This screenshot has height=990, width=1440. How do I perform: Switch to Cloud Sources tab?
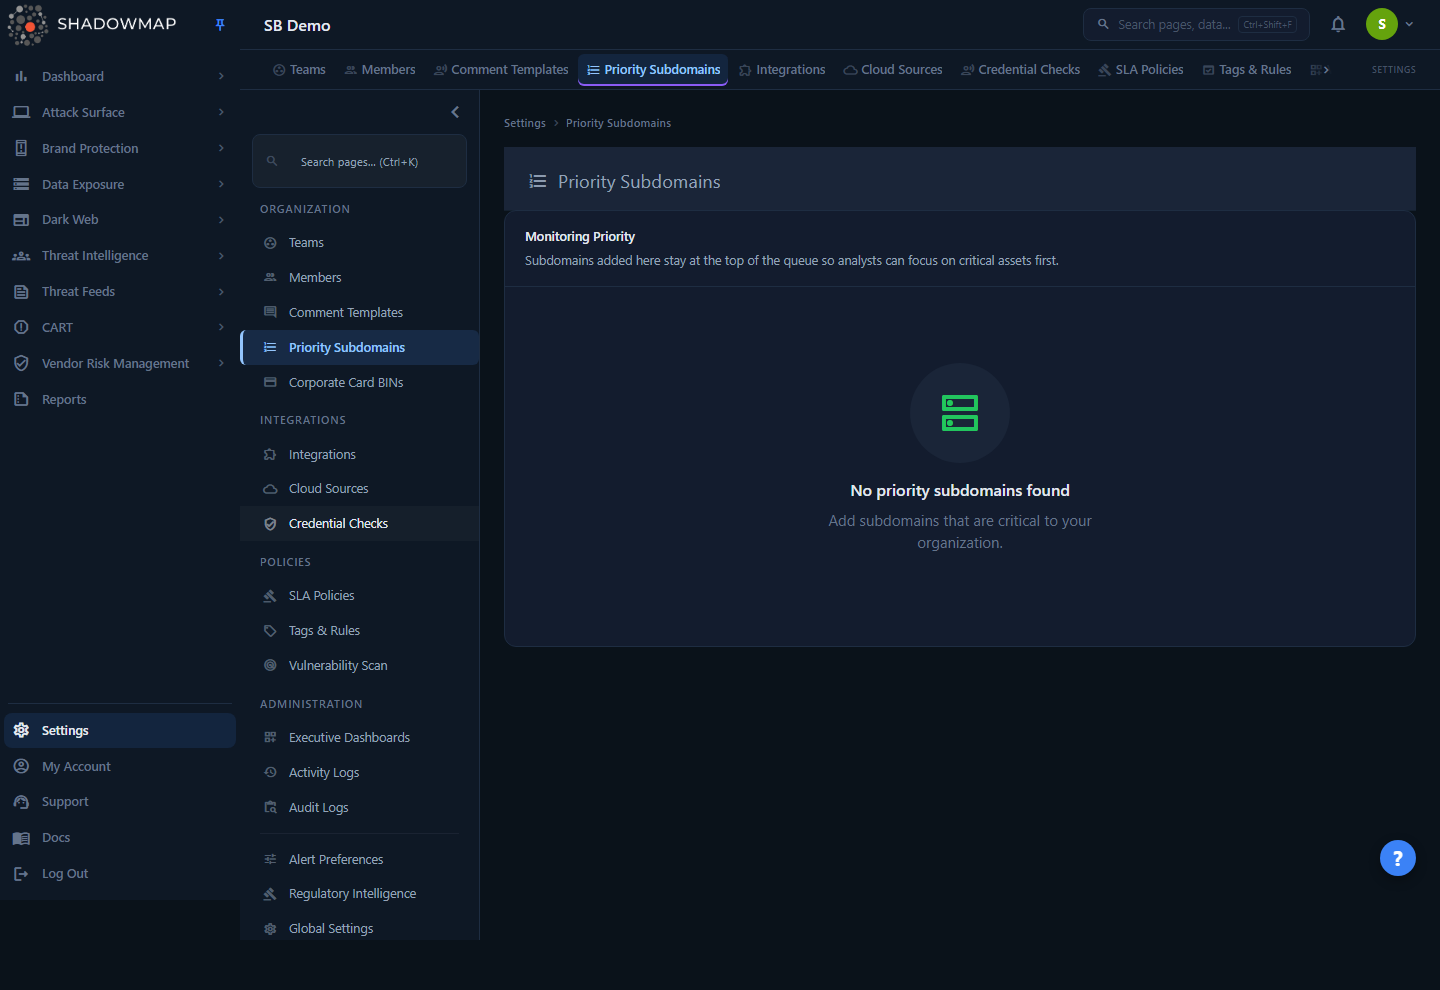click(x=893, y=69)
